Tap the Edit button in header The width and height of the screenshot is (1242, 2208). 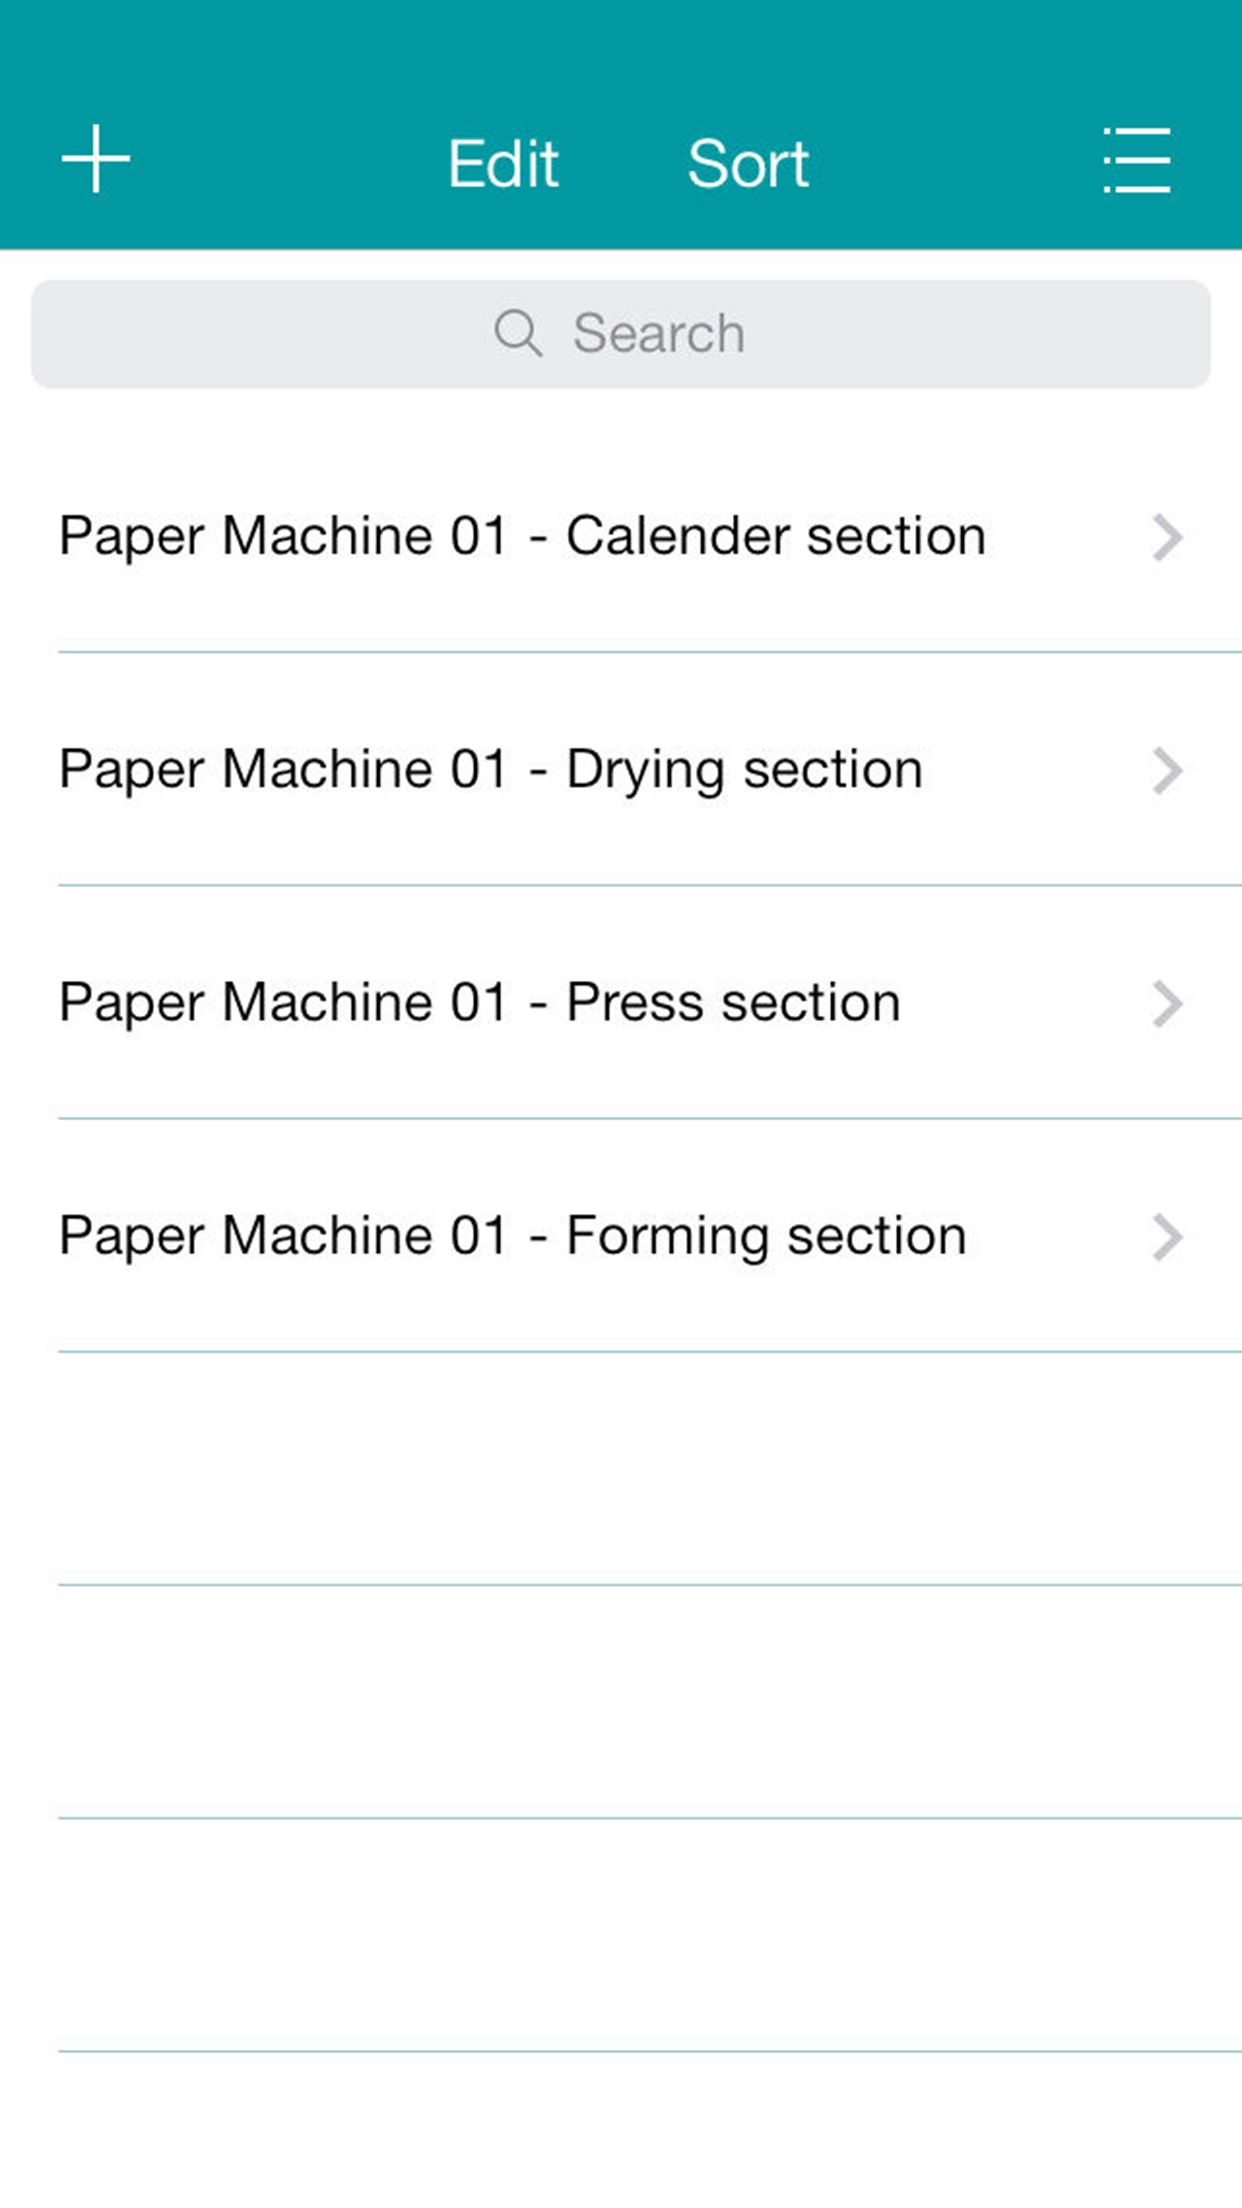tap(502, 163)
